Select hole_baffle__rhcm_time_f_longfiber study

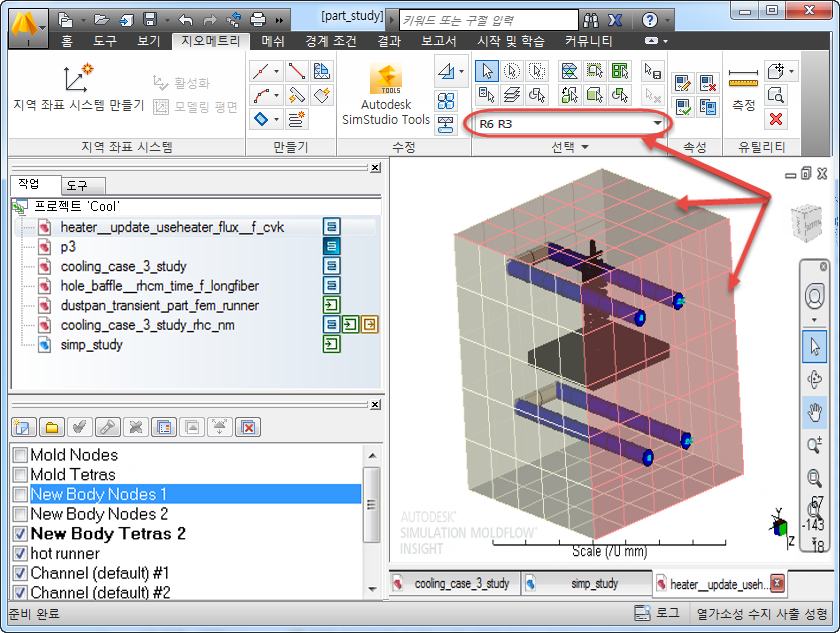tap(160, 285)
